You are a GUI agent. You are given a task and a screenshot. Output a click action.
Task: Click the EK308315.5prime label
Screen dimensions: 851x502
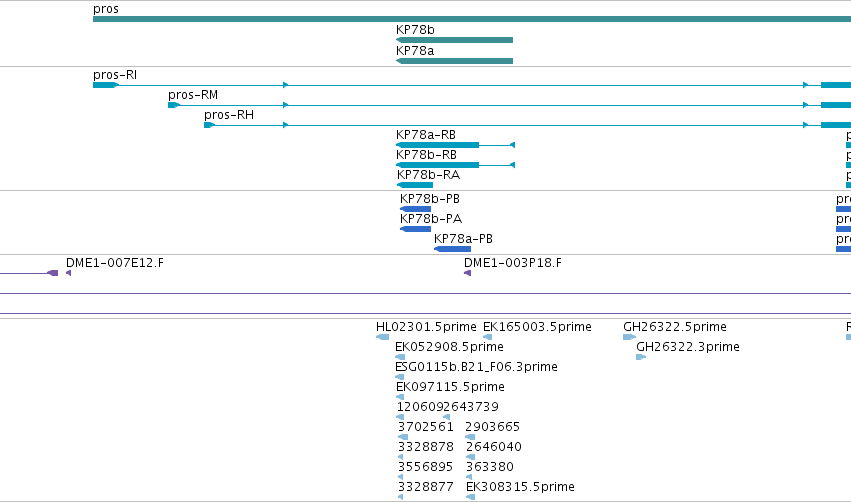pyautogui.click(x=520, y=487)
